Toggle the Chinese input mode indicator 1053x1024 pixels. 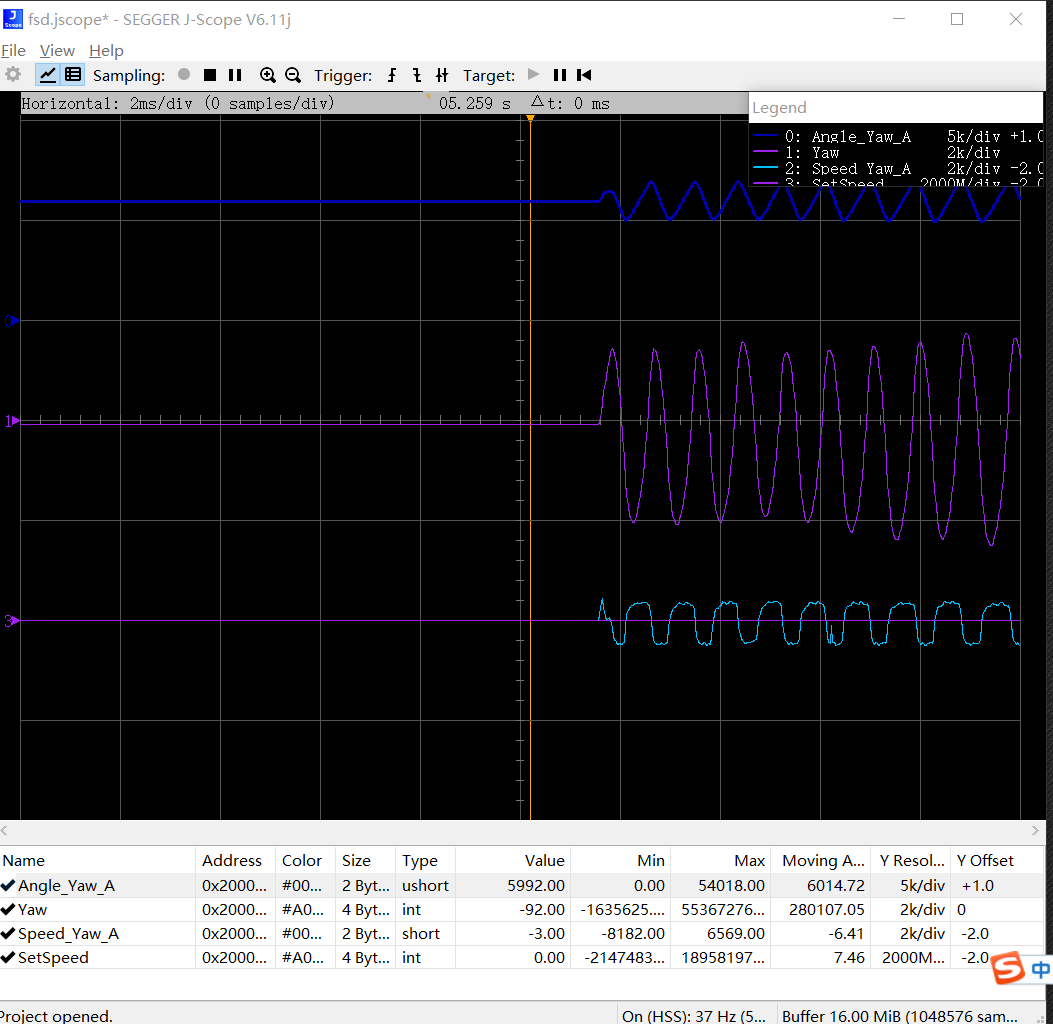[1041, 969]
